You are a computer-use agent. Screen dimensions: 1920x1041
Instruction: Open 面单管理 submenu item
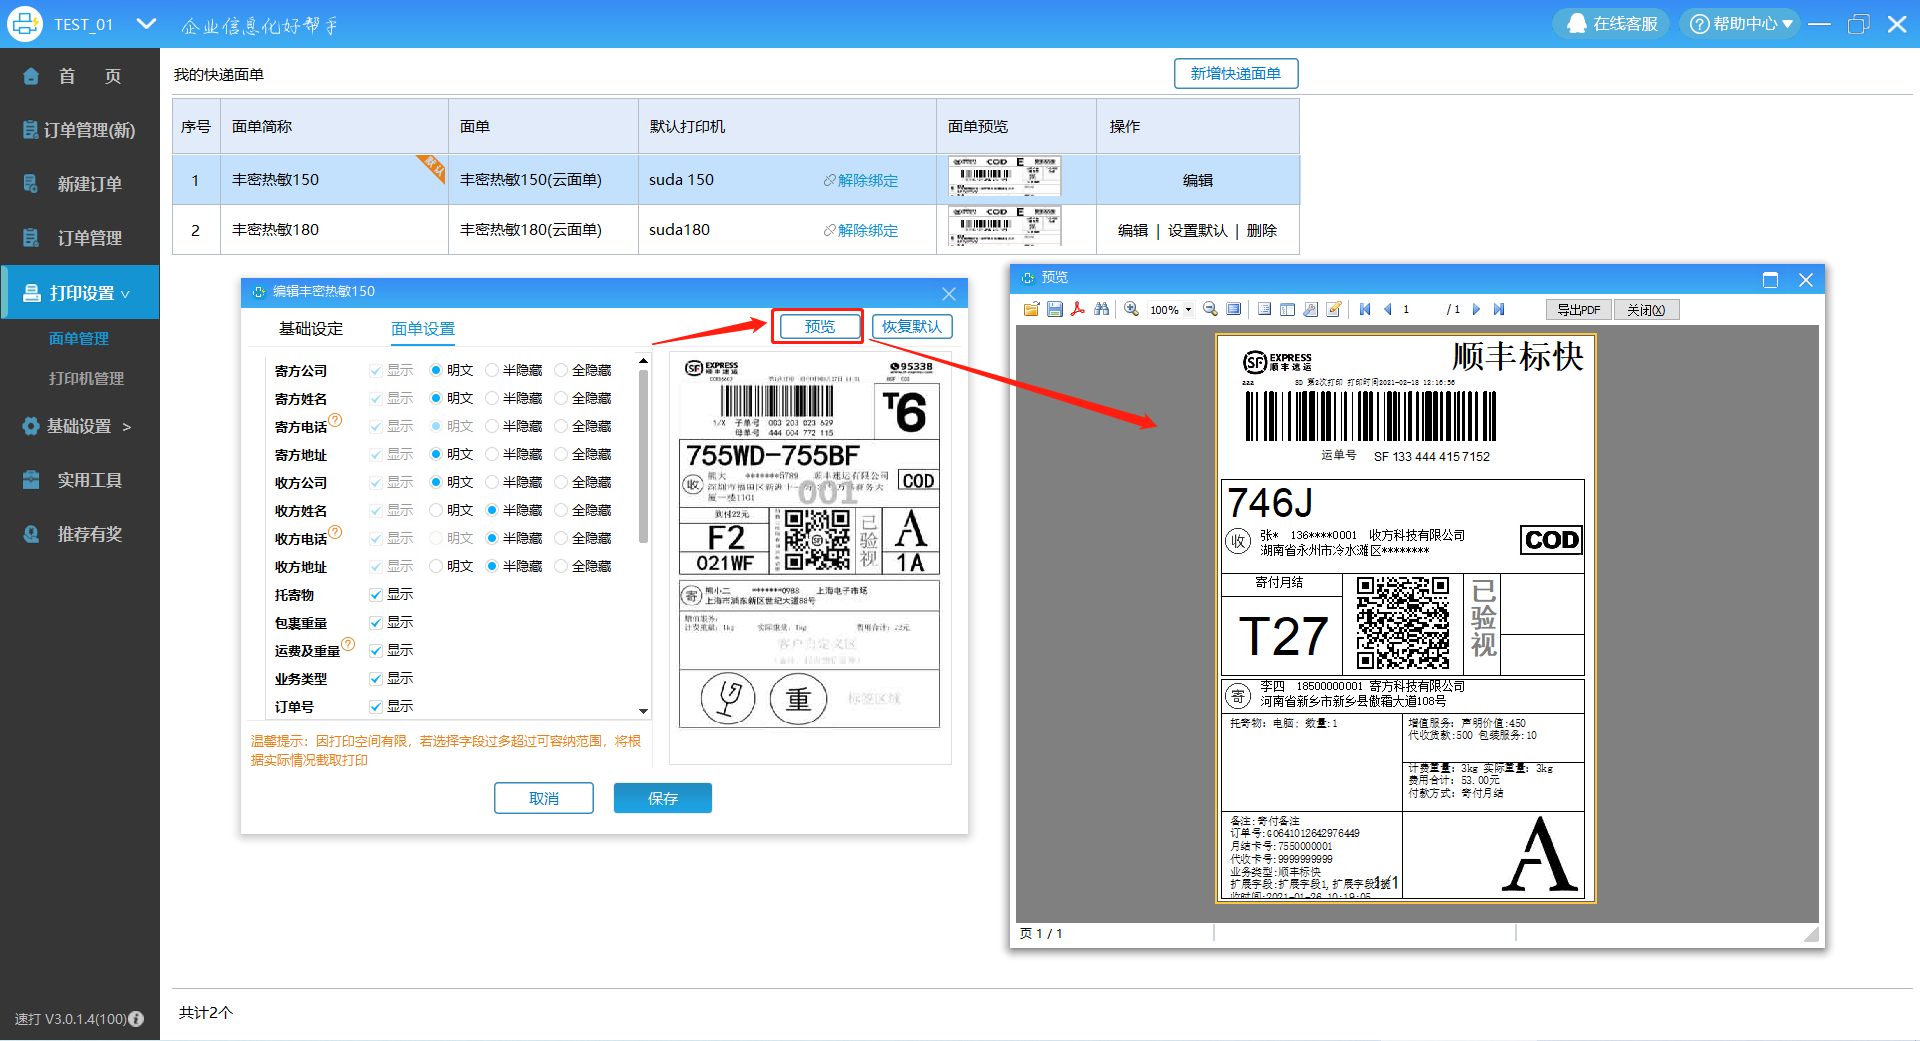pyautogui.click(x=79, y=339)
